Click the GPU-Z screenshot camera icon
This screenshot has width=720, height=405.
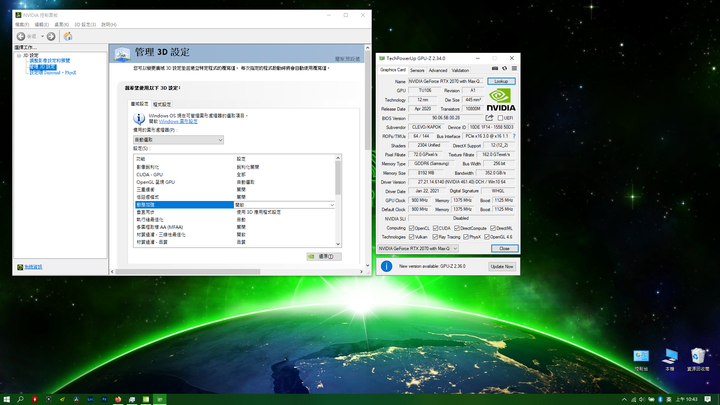coord(495,68)
